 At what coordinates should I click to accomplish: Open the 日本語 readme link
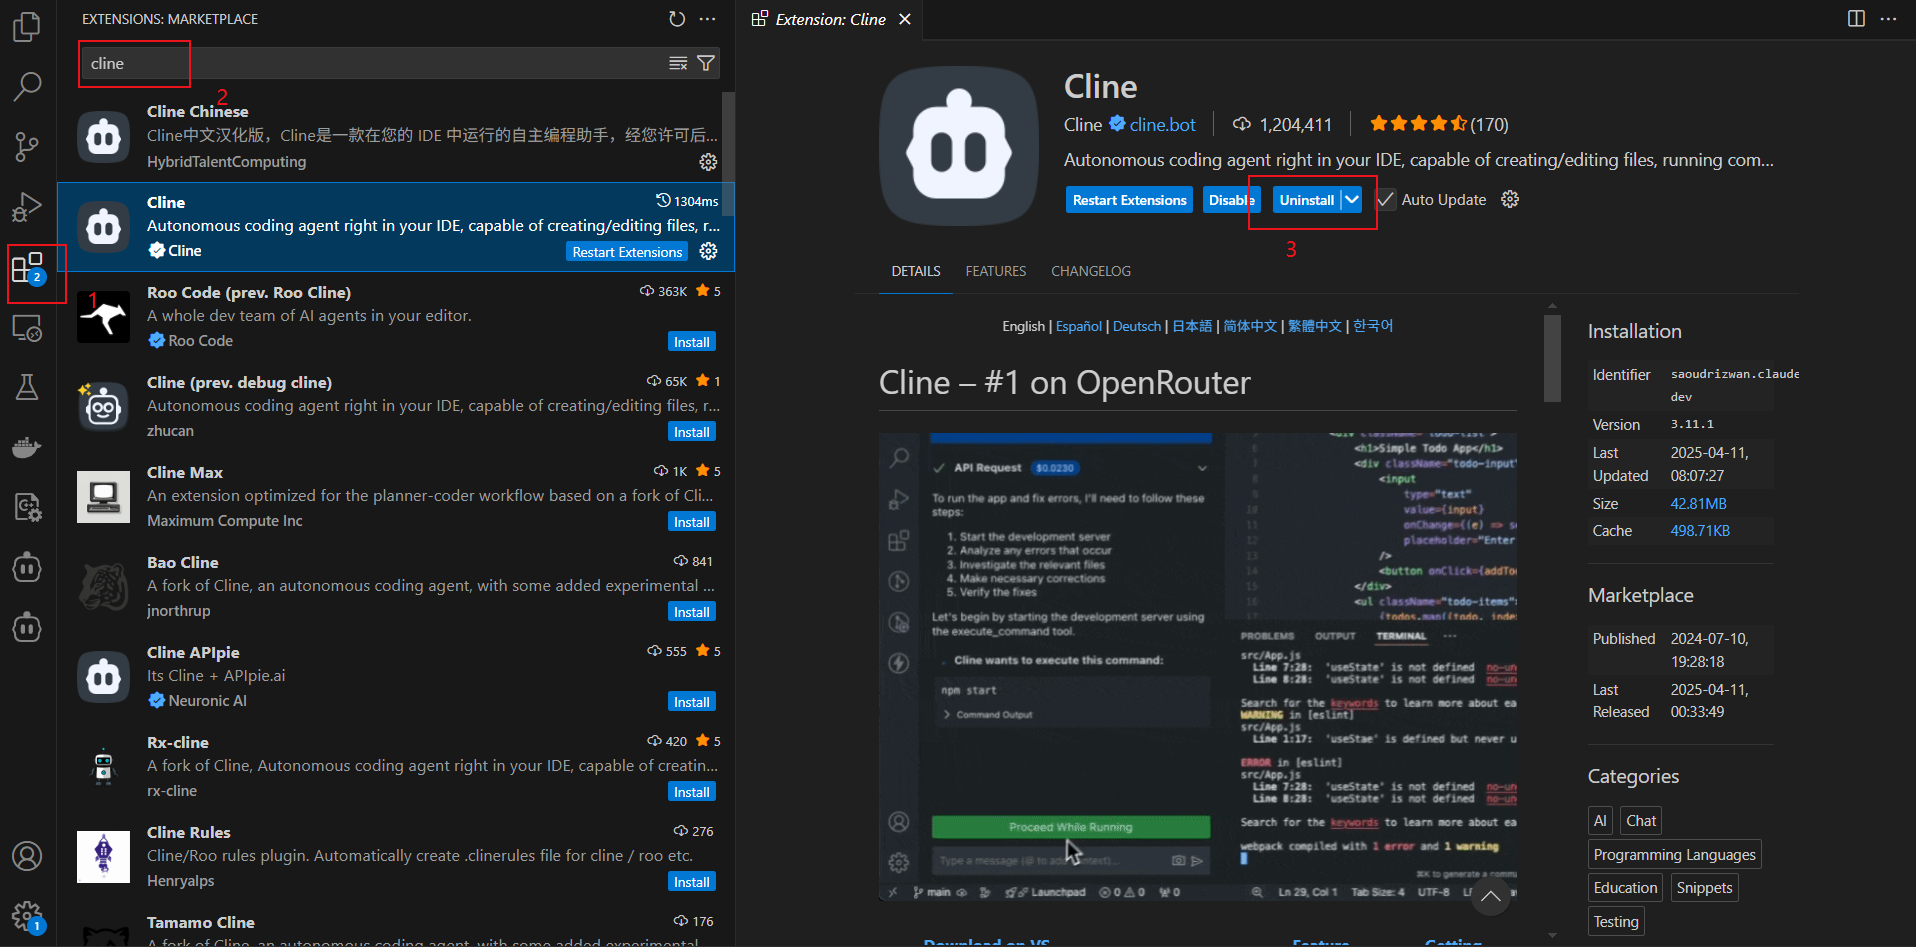click(1192, 326)
